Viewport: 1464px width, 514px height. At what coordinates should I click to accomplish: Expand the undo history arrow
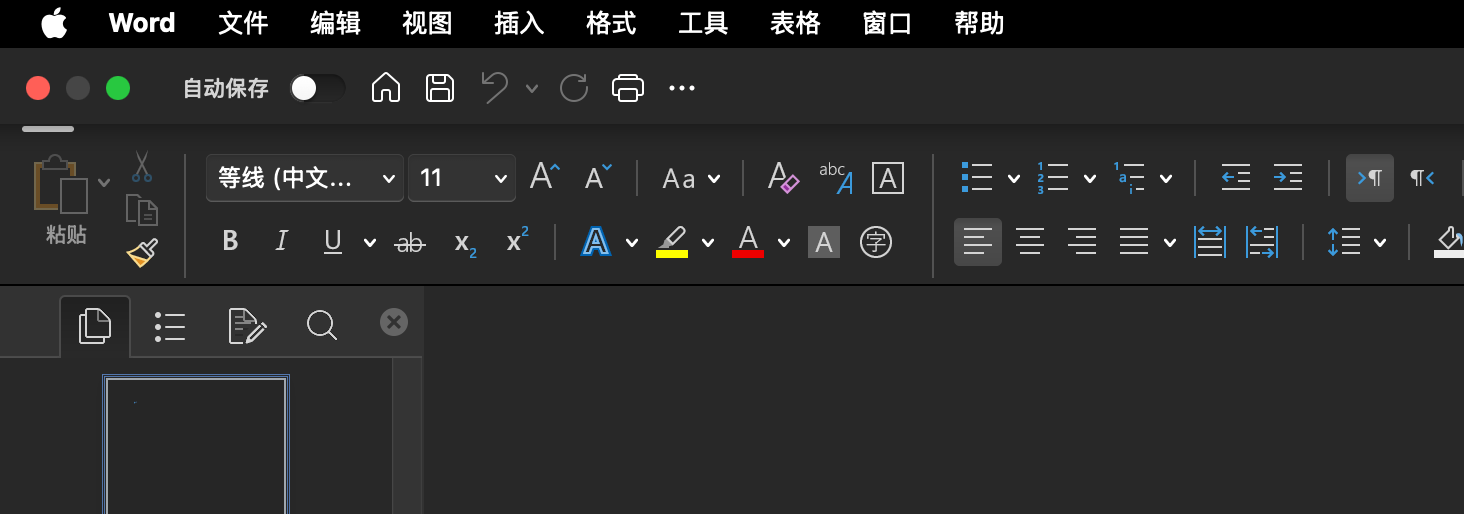tap(532, 89)
